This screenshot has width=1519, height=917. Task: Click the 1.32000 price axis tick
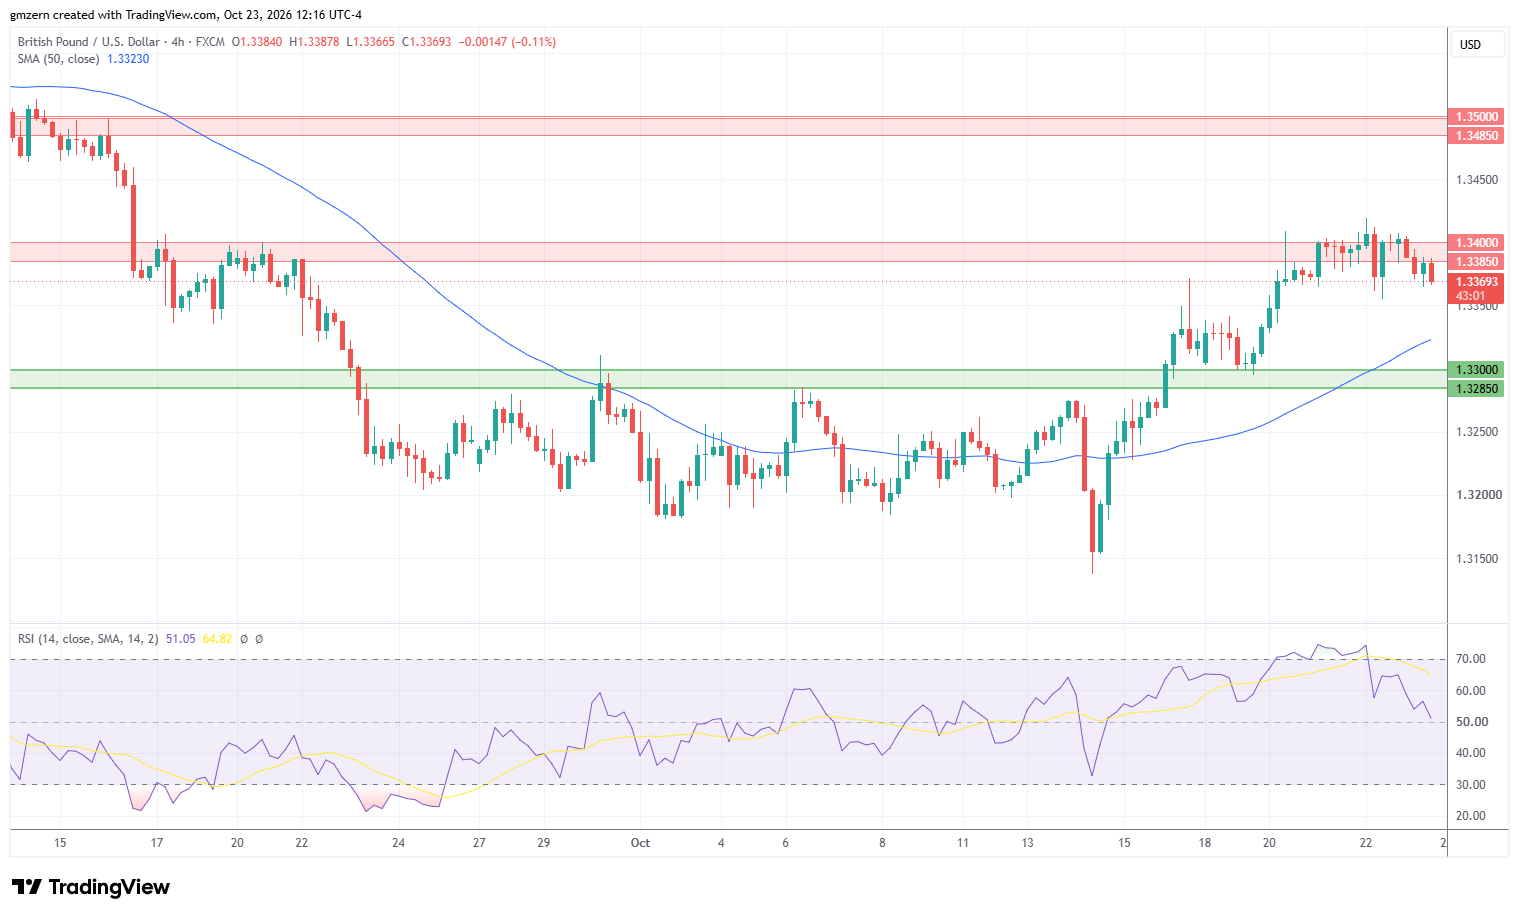1477,495
